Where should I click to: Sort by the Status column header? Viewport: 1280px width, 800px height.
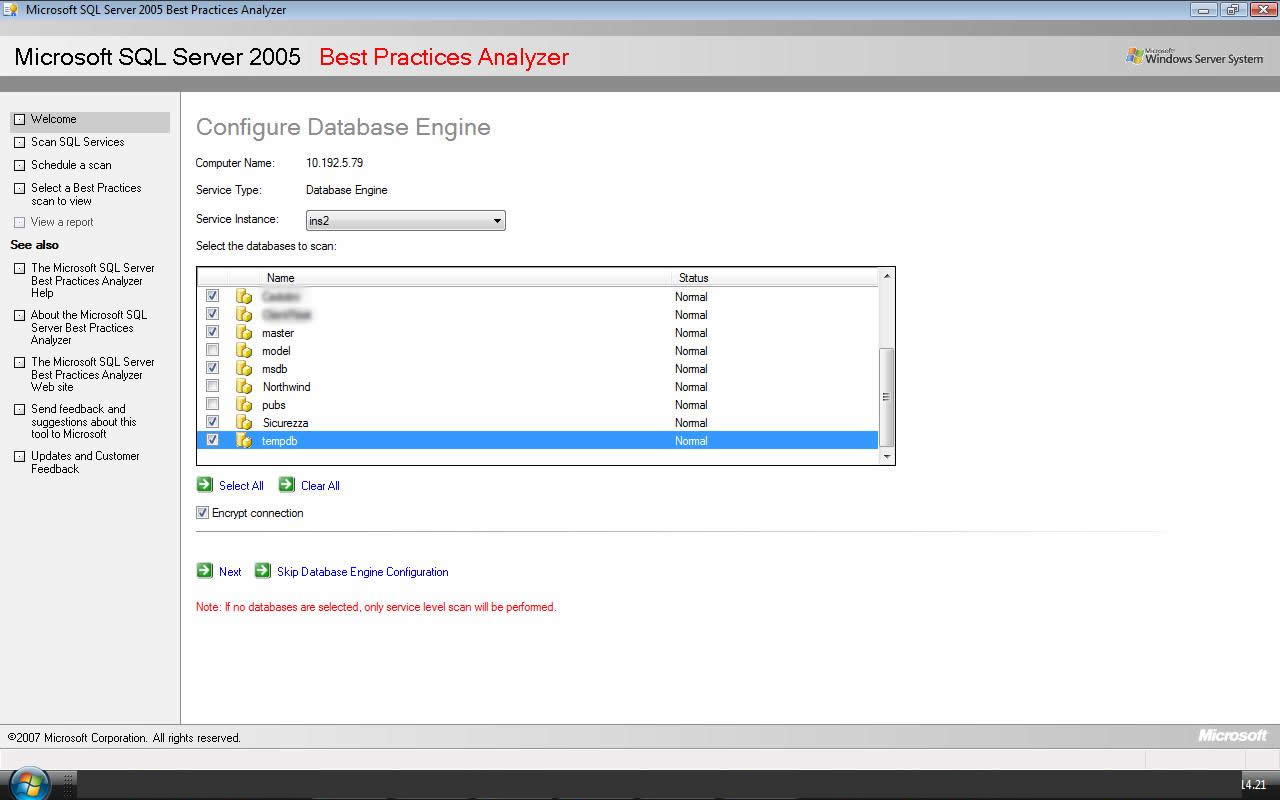point(775,278)
